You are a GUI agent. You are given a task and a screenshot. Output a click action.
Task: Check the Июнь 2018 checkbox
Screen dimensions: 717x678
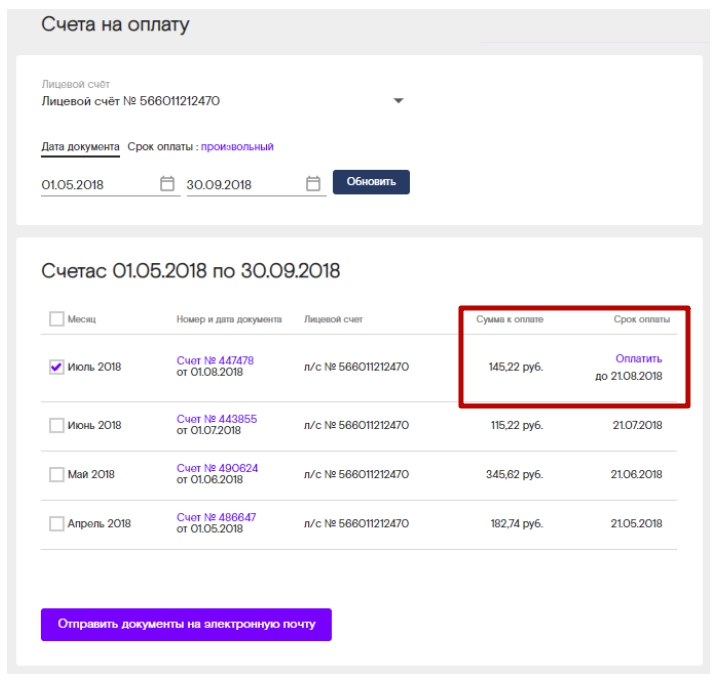56,425
